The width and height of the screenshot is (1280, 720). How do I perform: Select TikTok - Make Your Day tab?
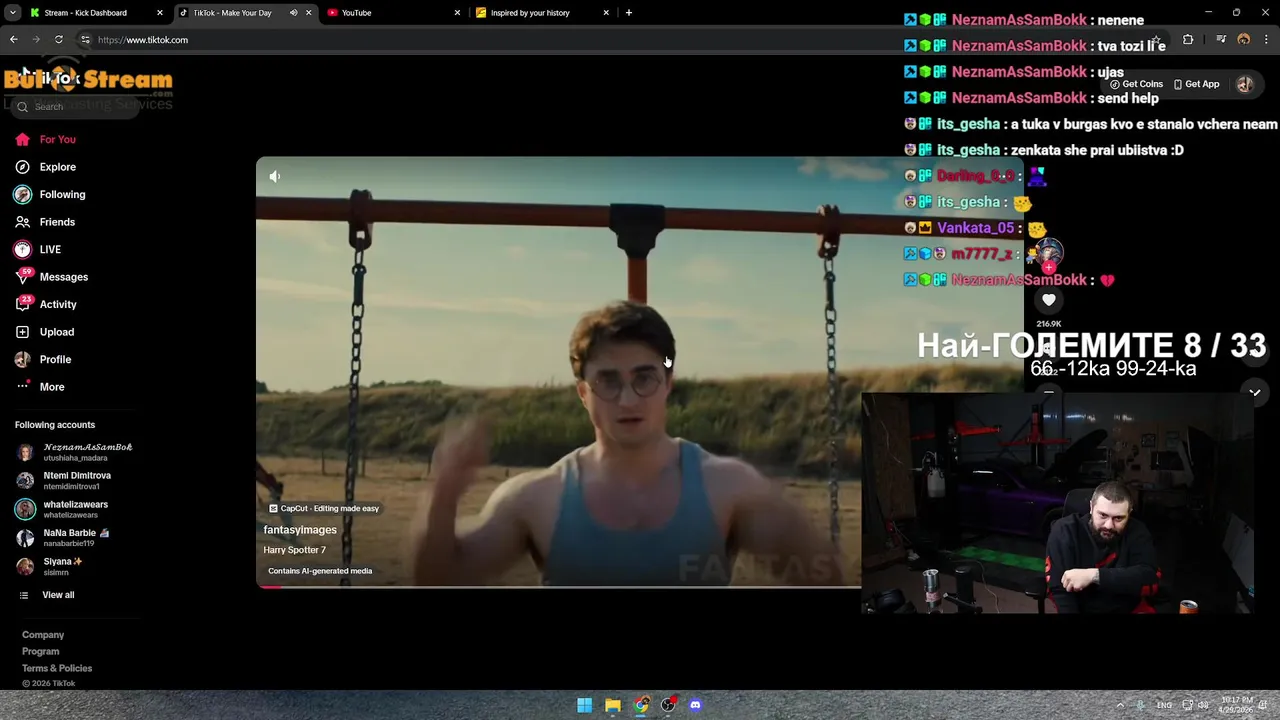click(232, 13)
